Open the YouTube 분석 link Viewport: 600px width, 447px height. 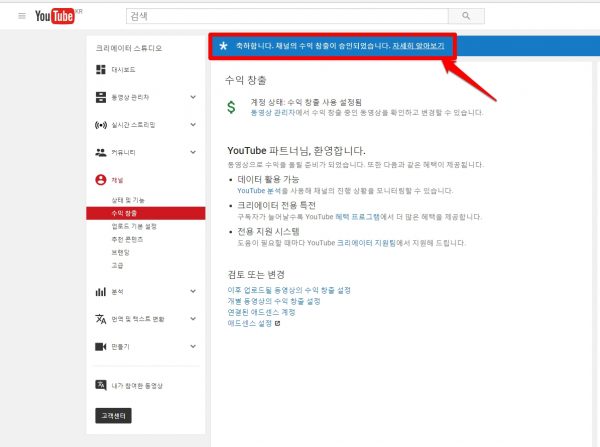[x=259, y=191]
